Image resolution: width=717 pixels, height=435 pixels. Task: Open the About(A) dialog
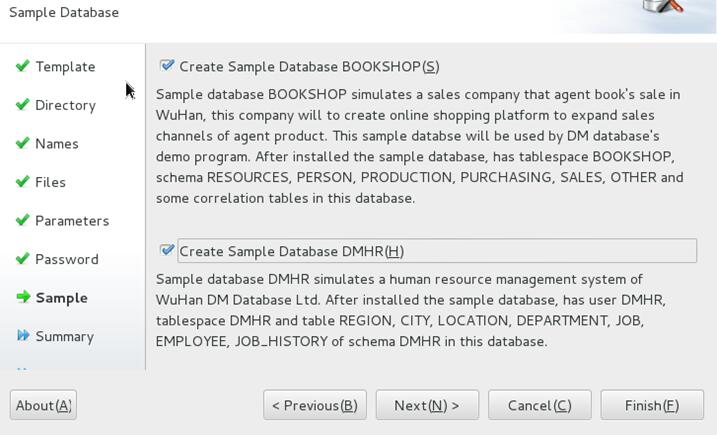[43, 405]
